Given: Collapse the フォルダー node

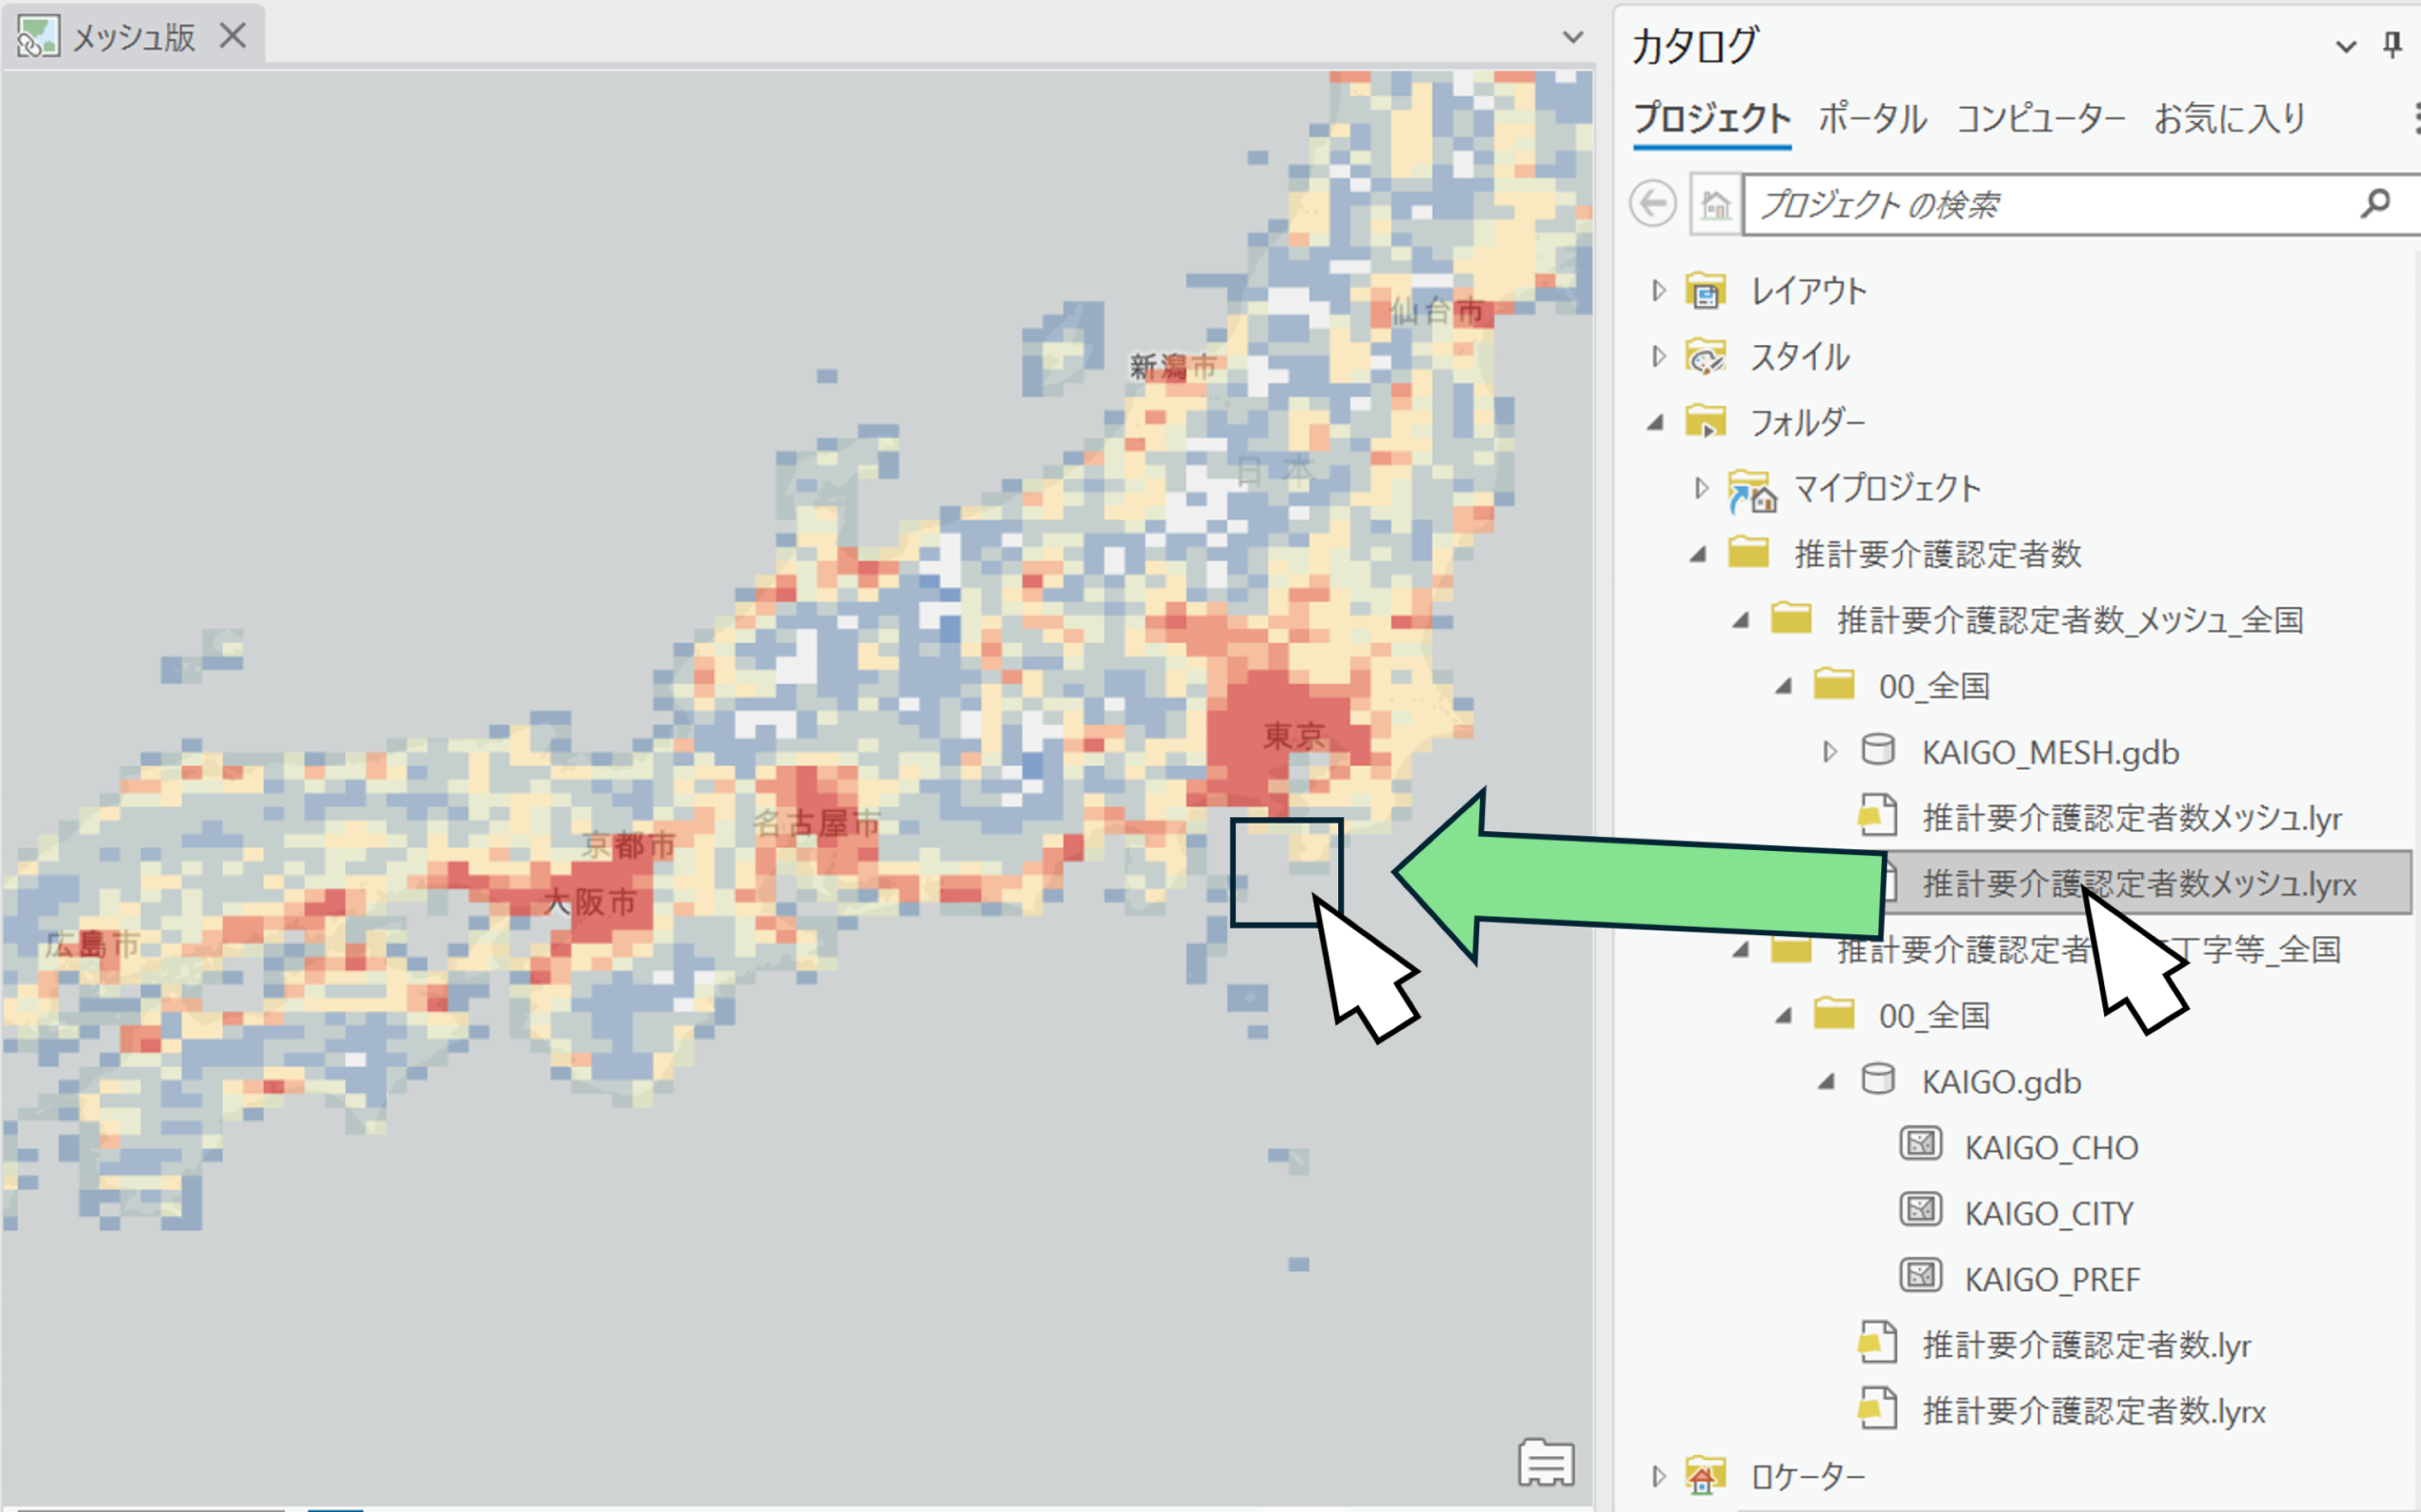Looking at the screenshot, I should pyautogui.click(x=1656, y=423).
